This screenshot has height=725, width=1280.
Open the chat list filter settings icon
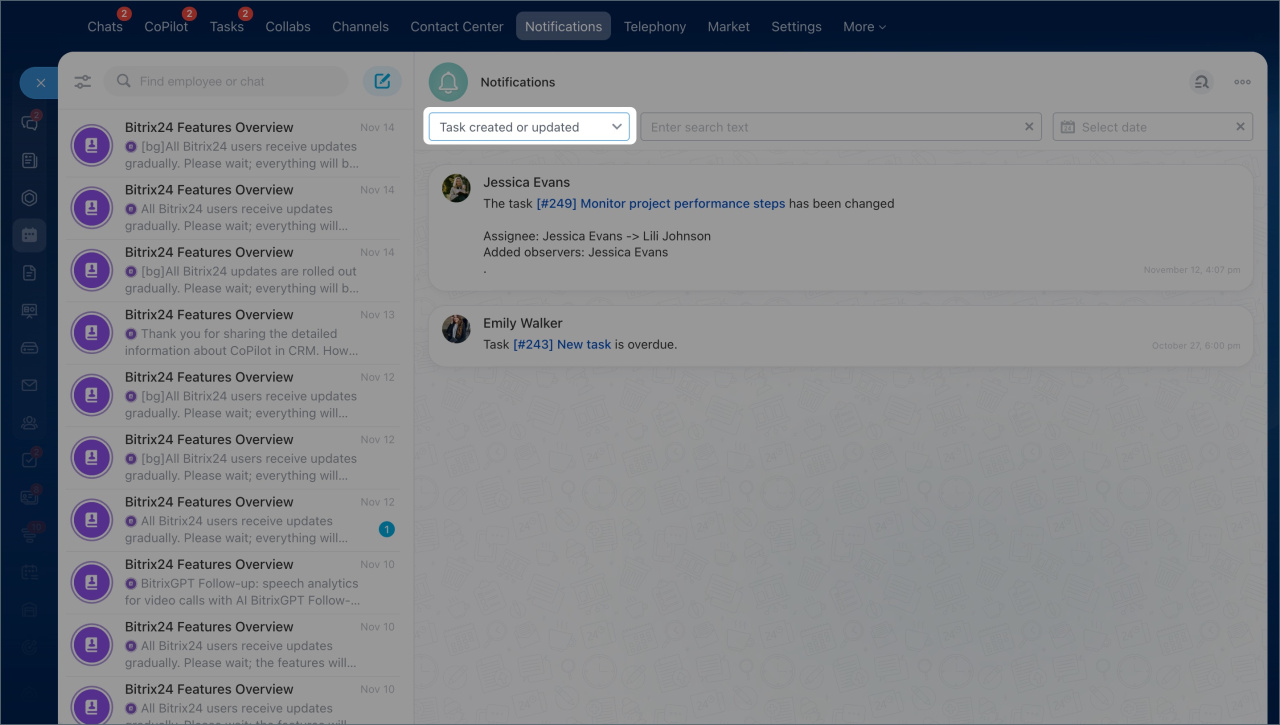pos(83,82)
